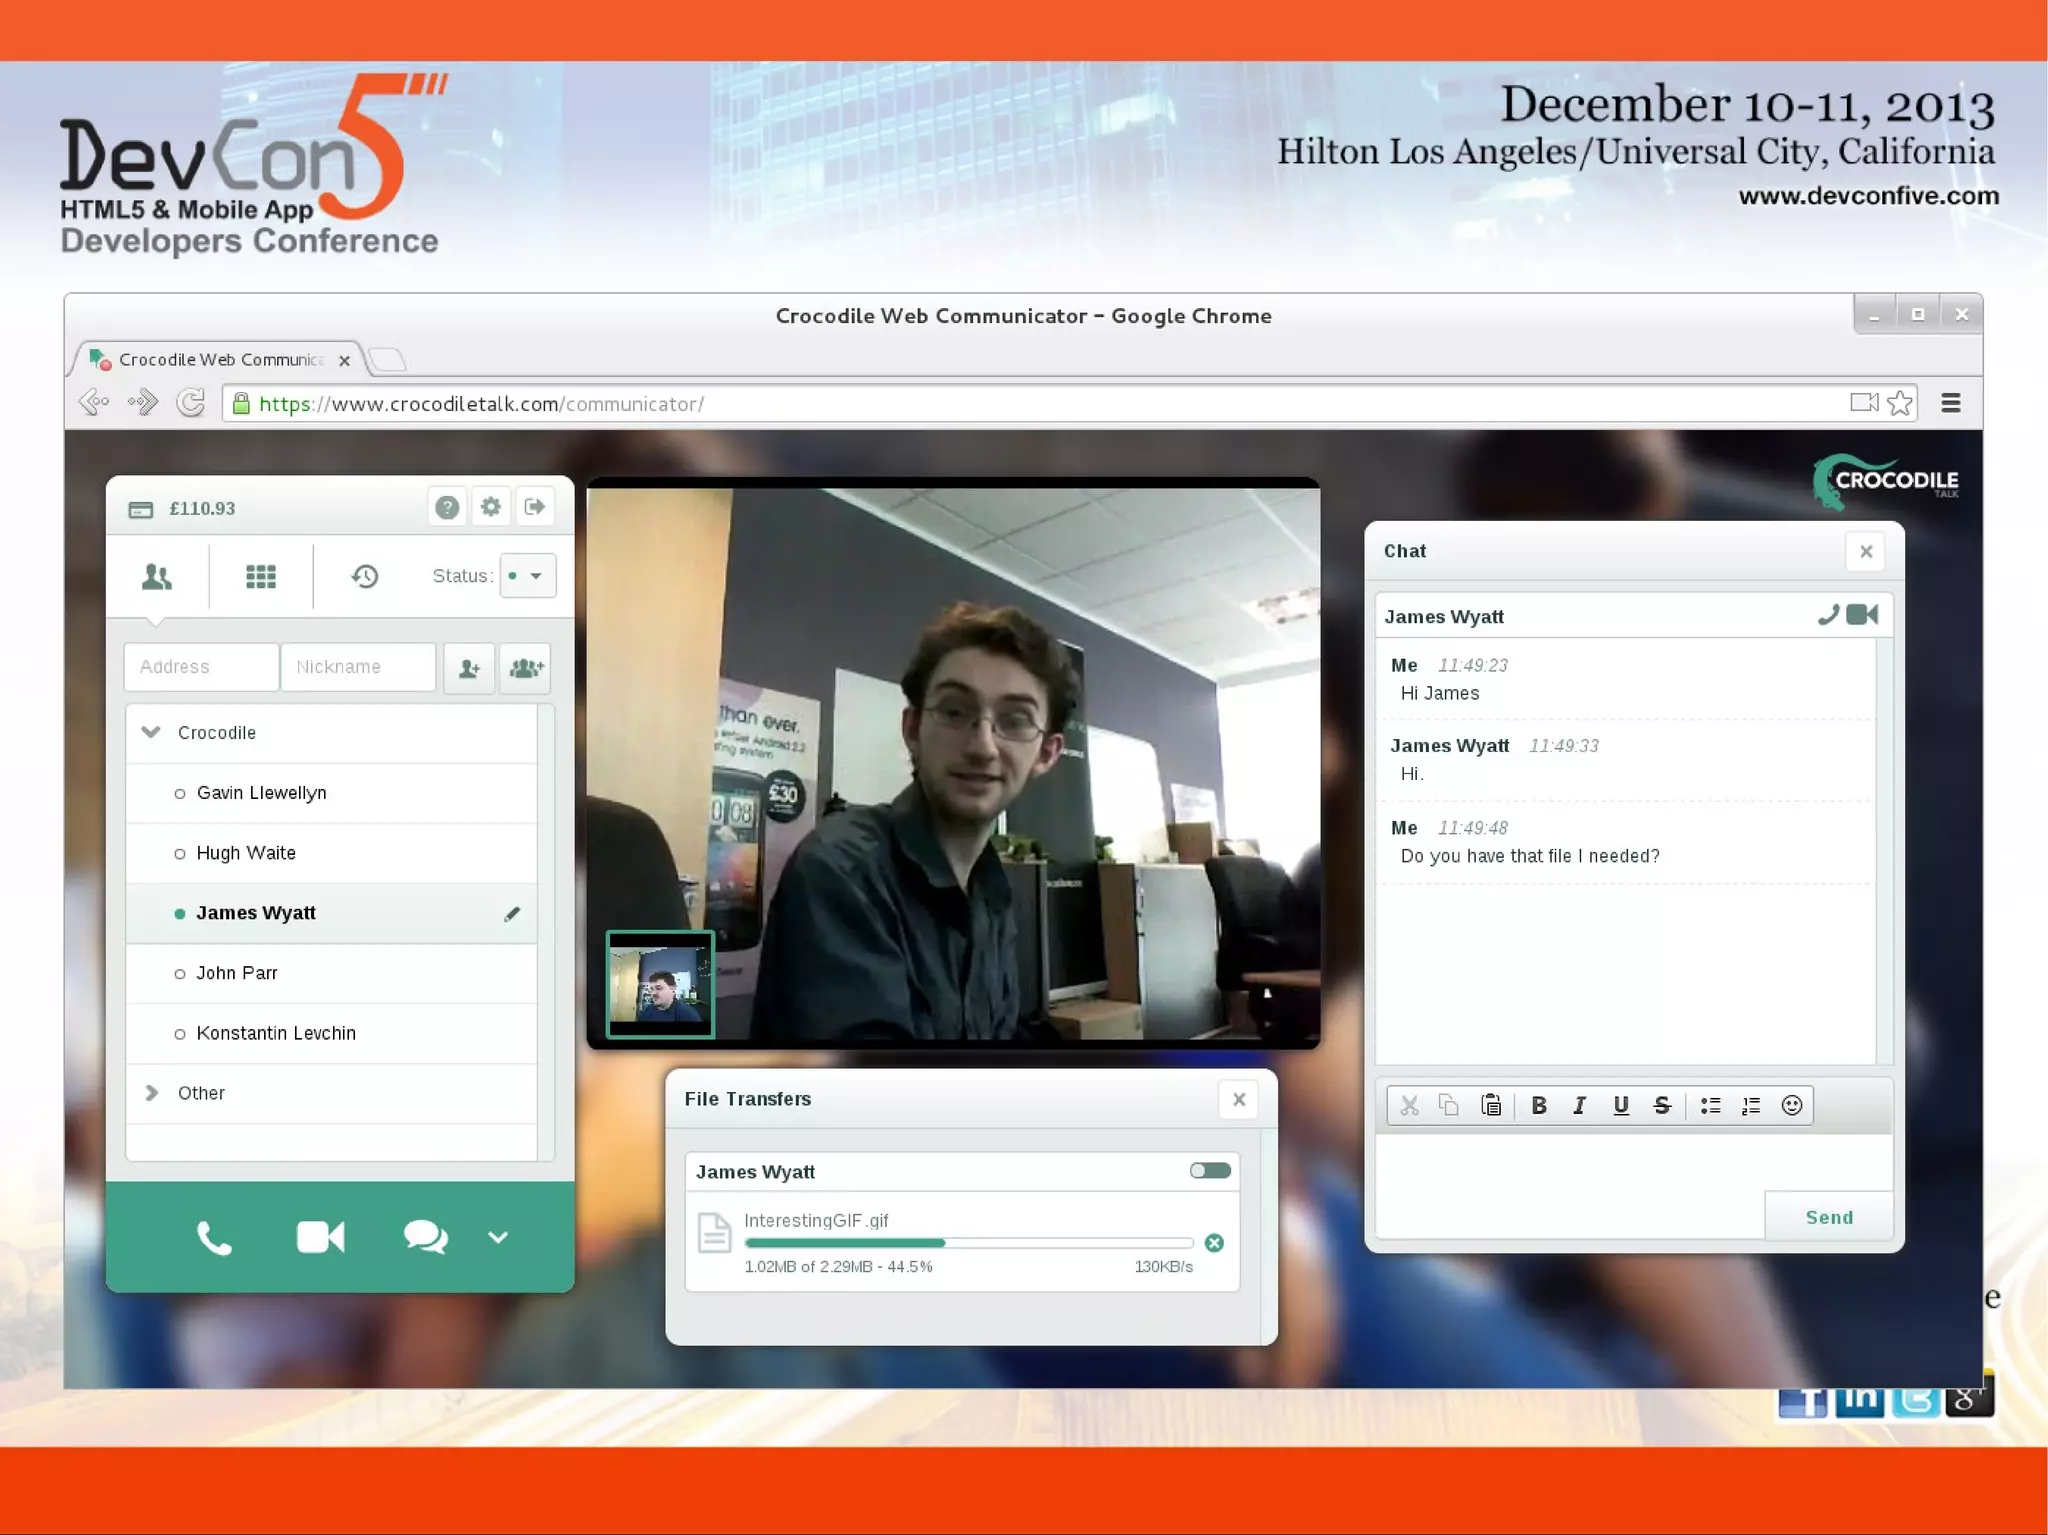Image resolution: width=2048 pixels, height=1535 pixels.
Task: Cancel the InterestingGIF.gif transfer
Action: pos(1214,1243)
